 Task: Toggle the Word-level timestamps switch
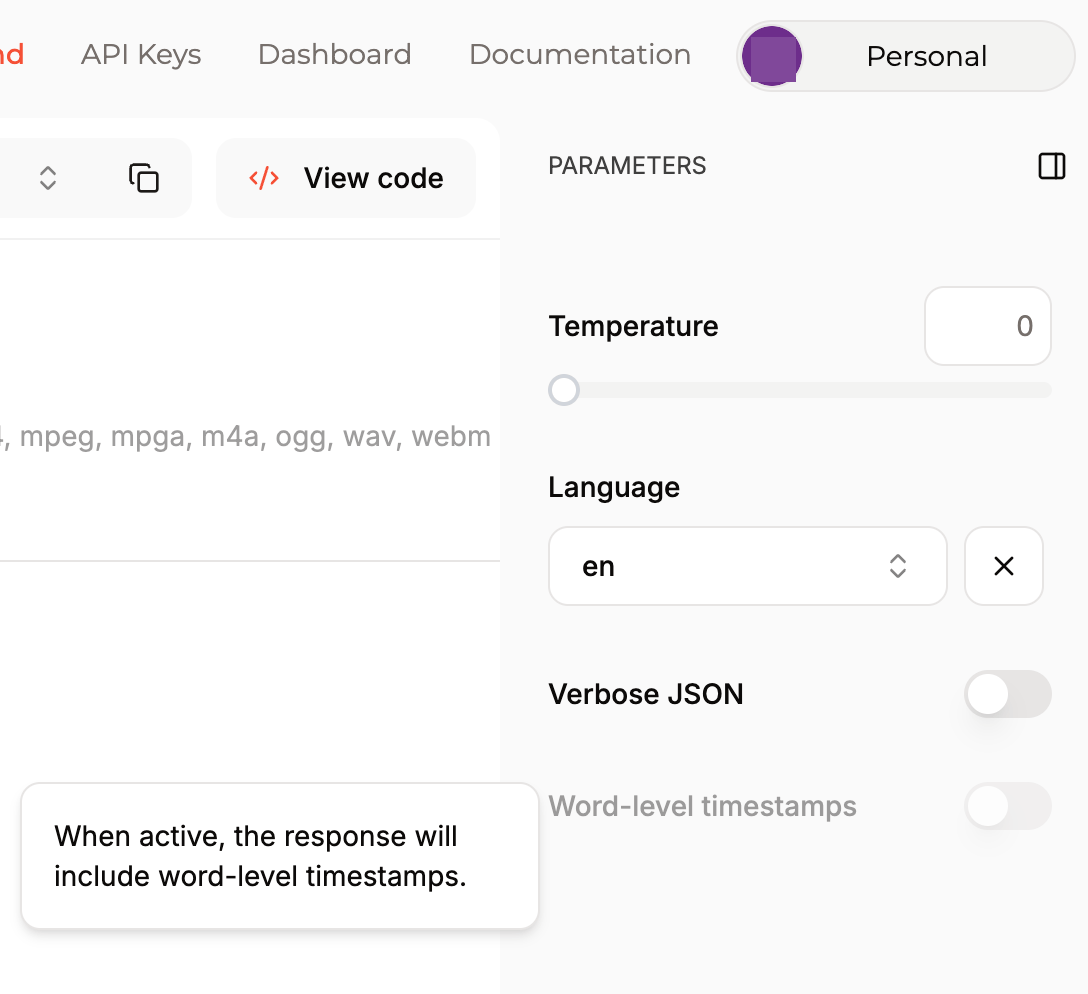tap(1007, 806)
